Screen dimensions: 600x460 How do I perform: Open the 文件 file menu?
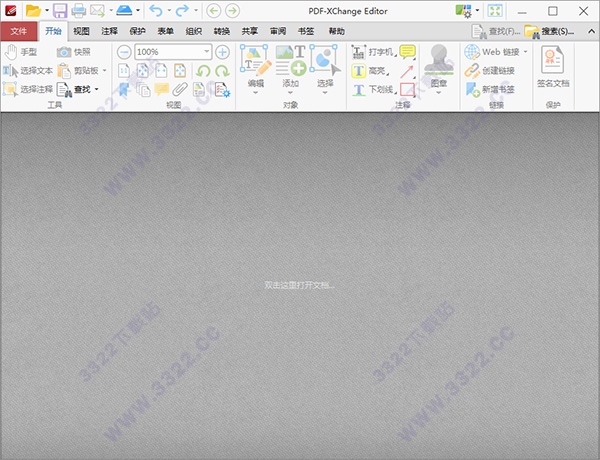point(19,31)
